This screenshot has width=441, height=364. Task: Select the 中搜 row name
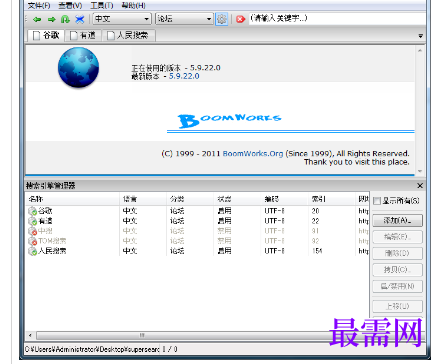coord(45,231)
